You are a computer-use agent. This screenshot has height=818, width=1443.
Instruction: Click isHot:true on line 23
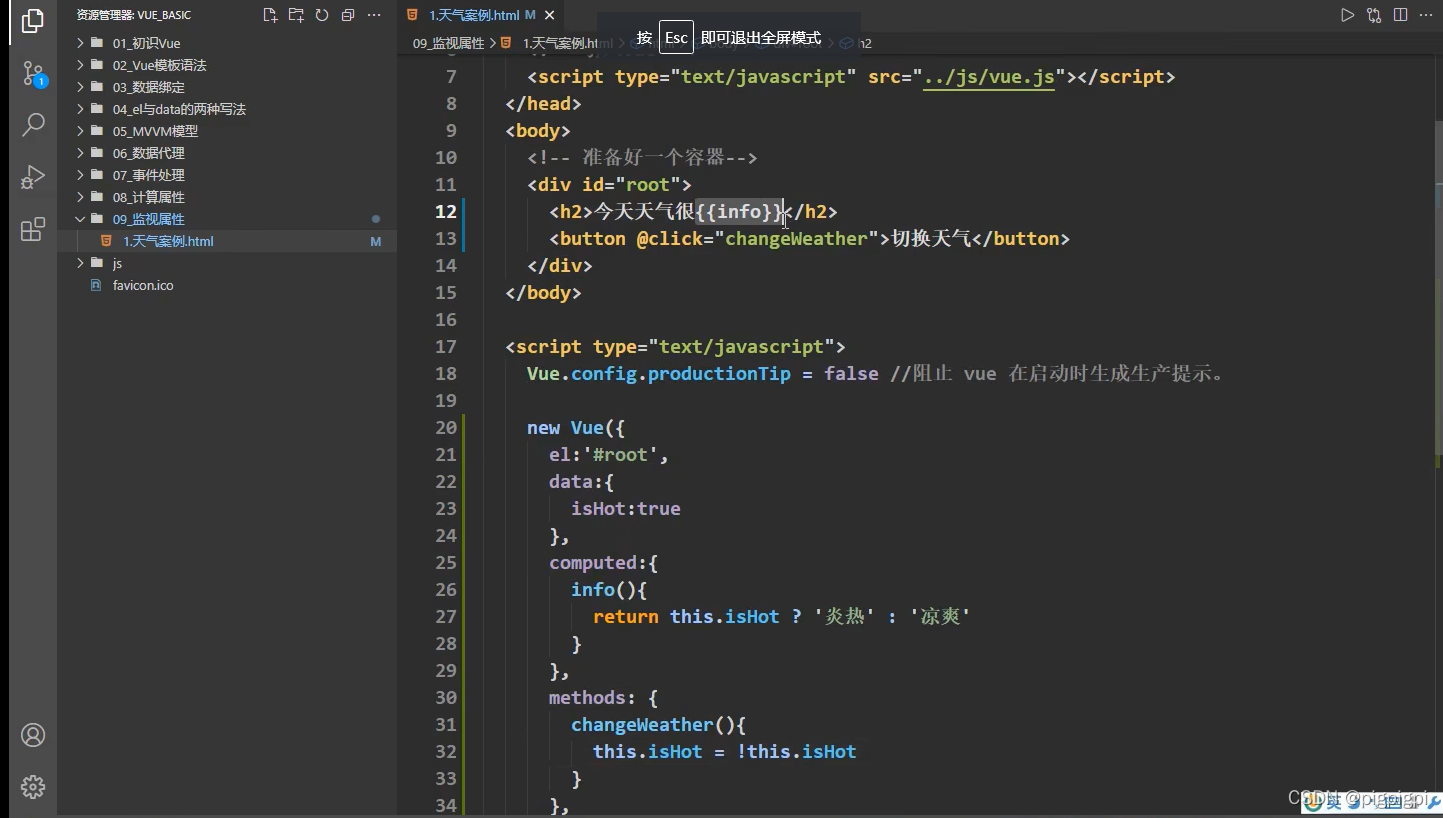(626, 509)
